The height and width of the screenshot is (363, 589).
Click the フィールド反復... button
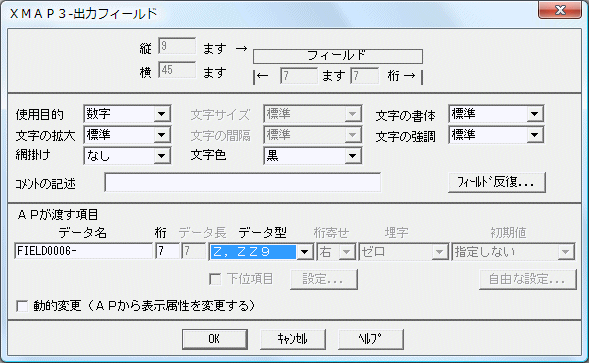tap(497, 183)
